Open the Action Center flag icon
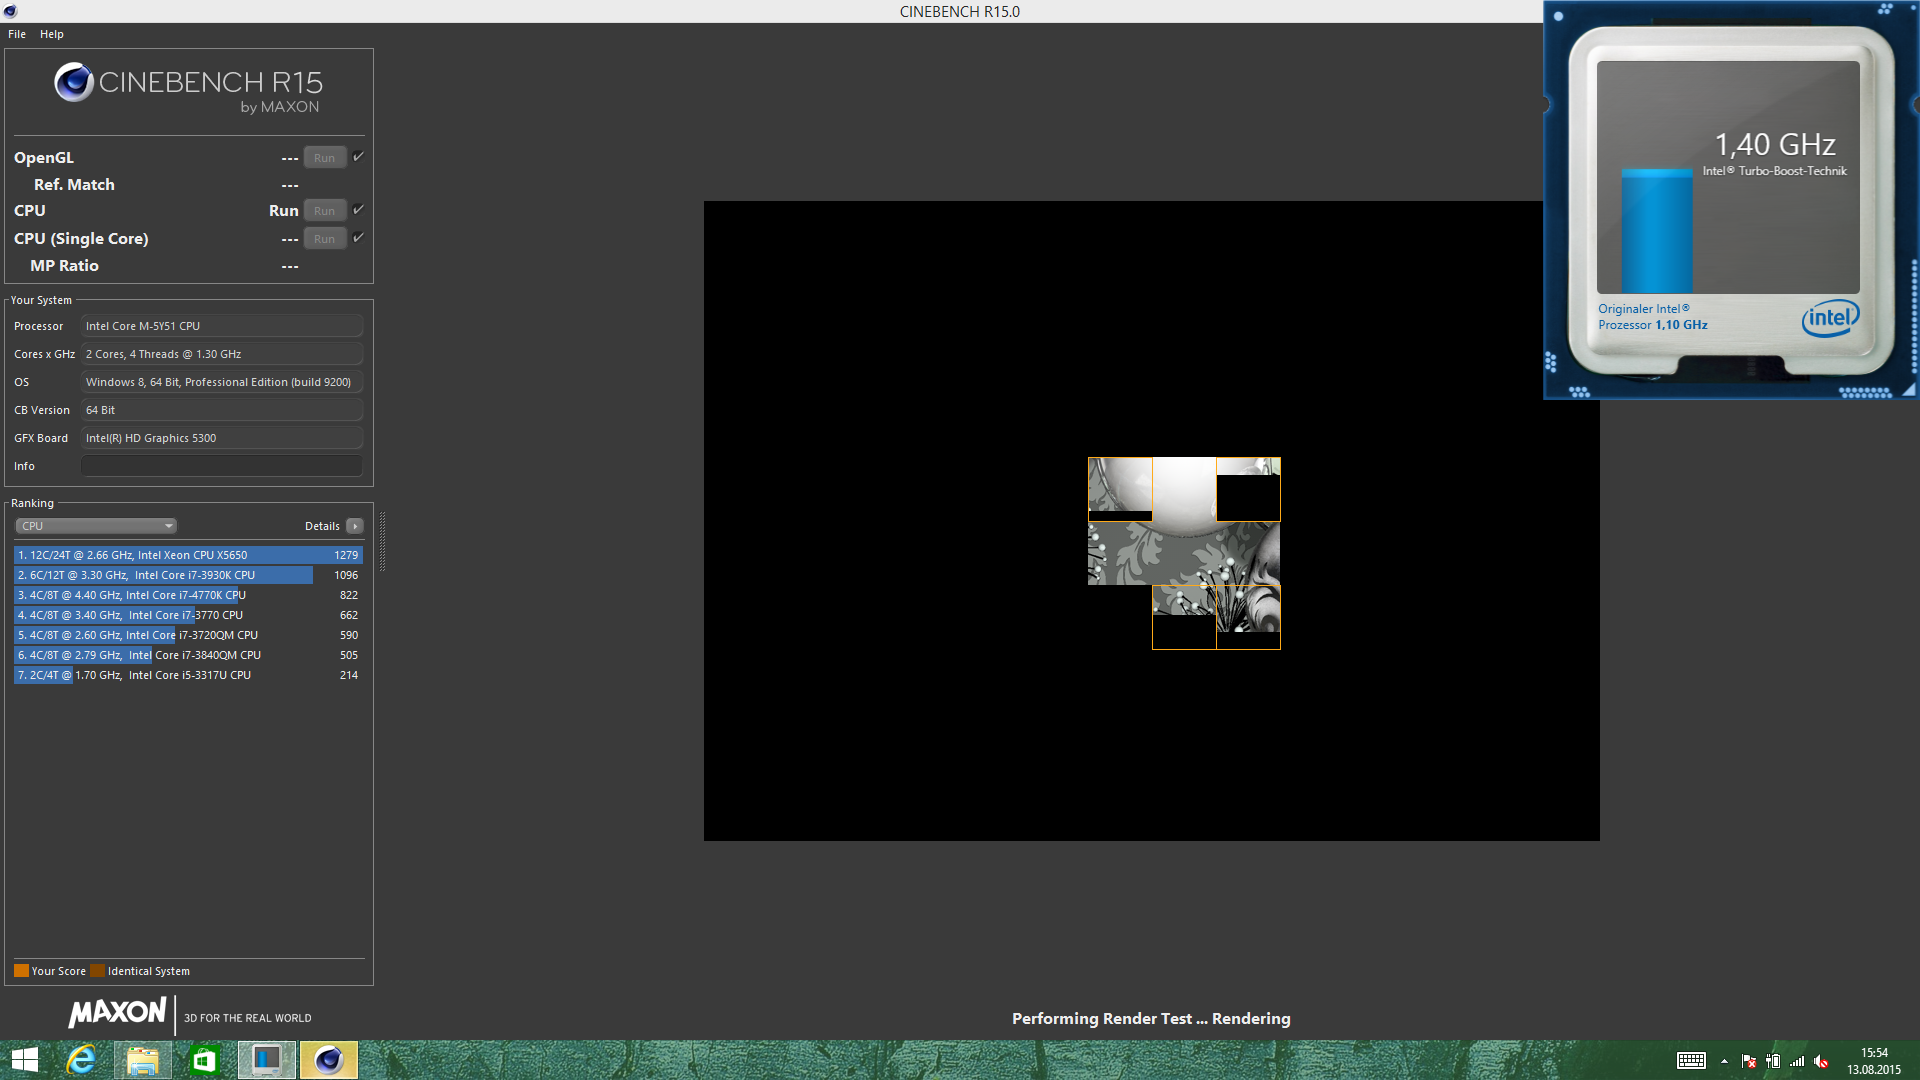Screen dimensions: 1920x1080 [x=1748, y=1061]
